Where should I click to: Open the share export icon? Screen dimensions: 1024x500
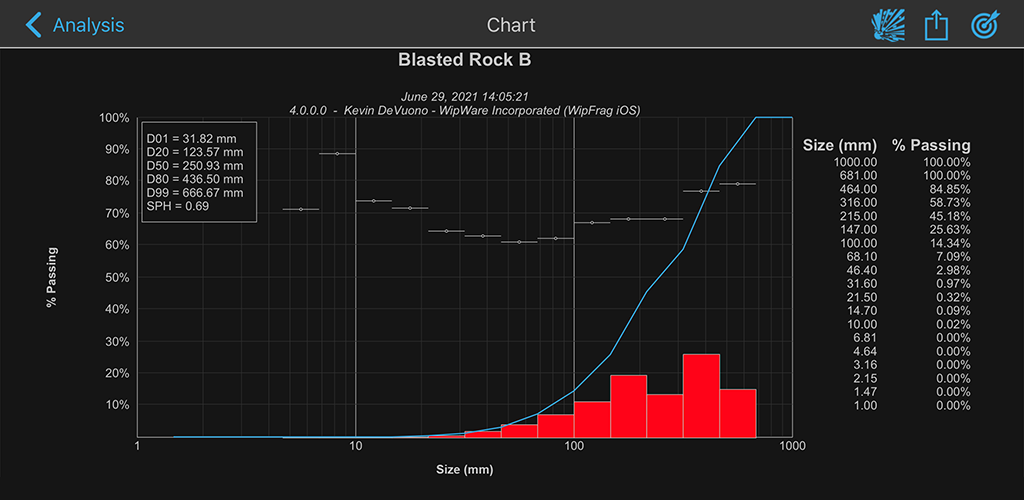pyautogui.click(x=936, y=25)
